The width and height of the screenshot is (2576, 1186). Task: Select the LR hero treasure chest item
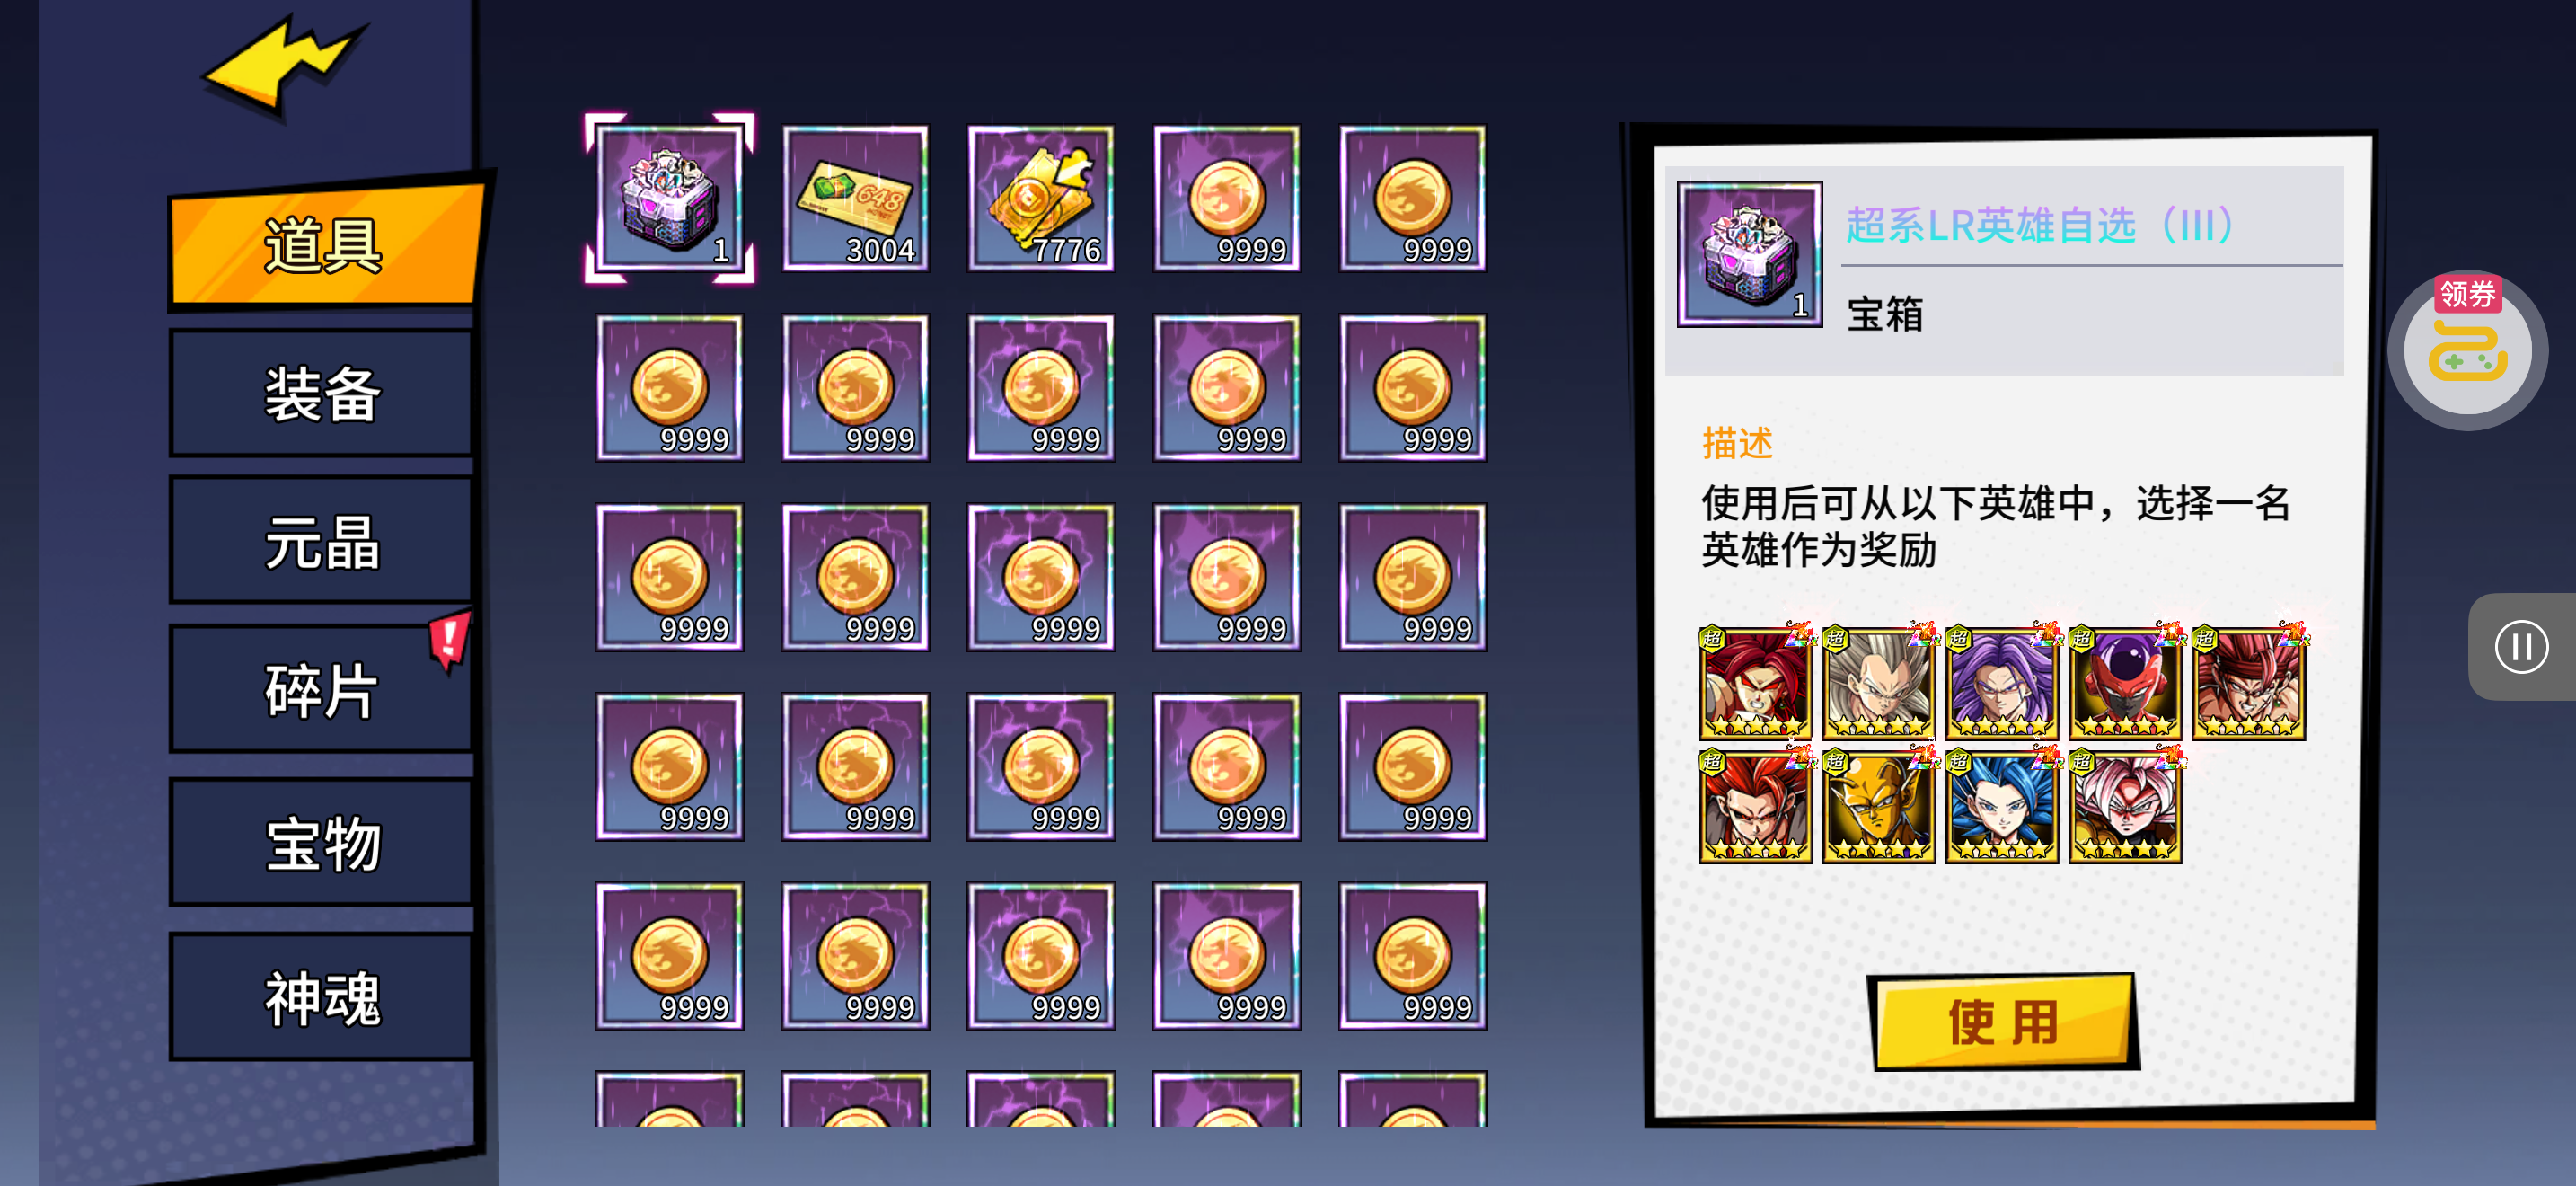[x=669, y=198]
